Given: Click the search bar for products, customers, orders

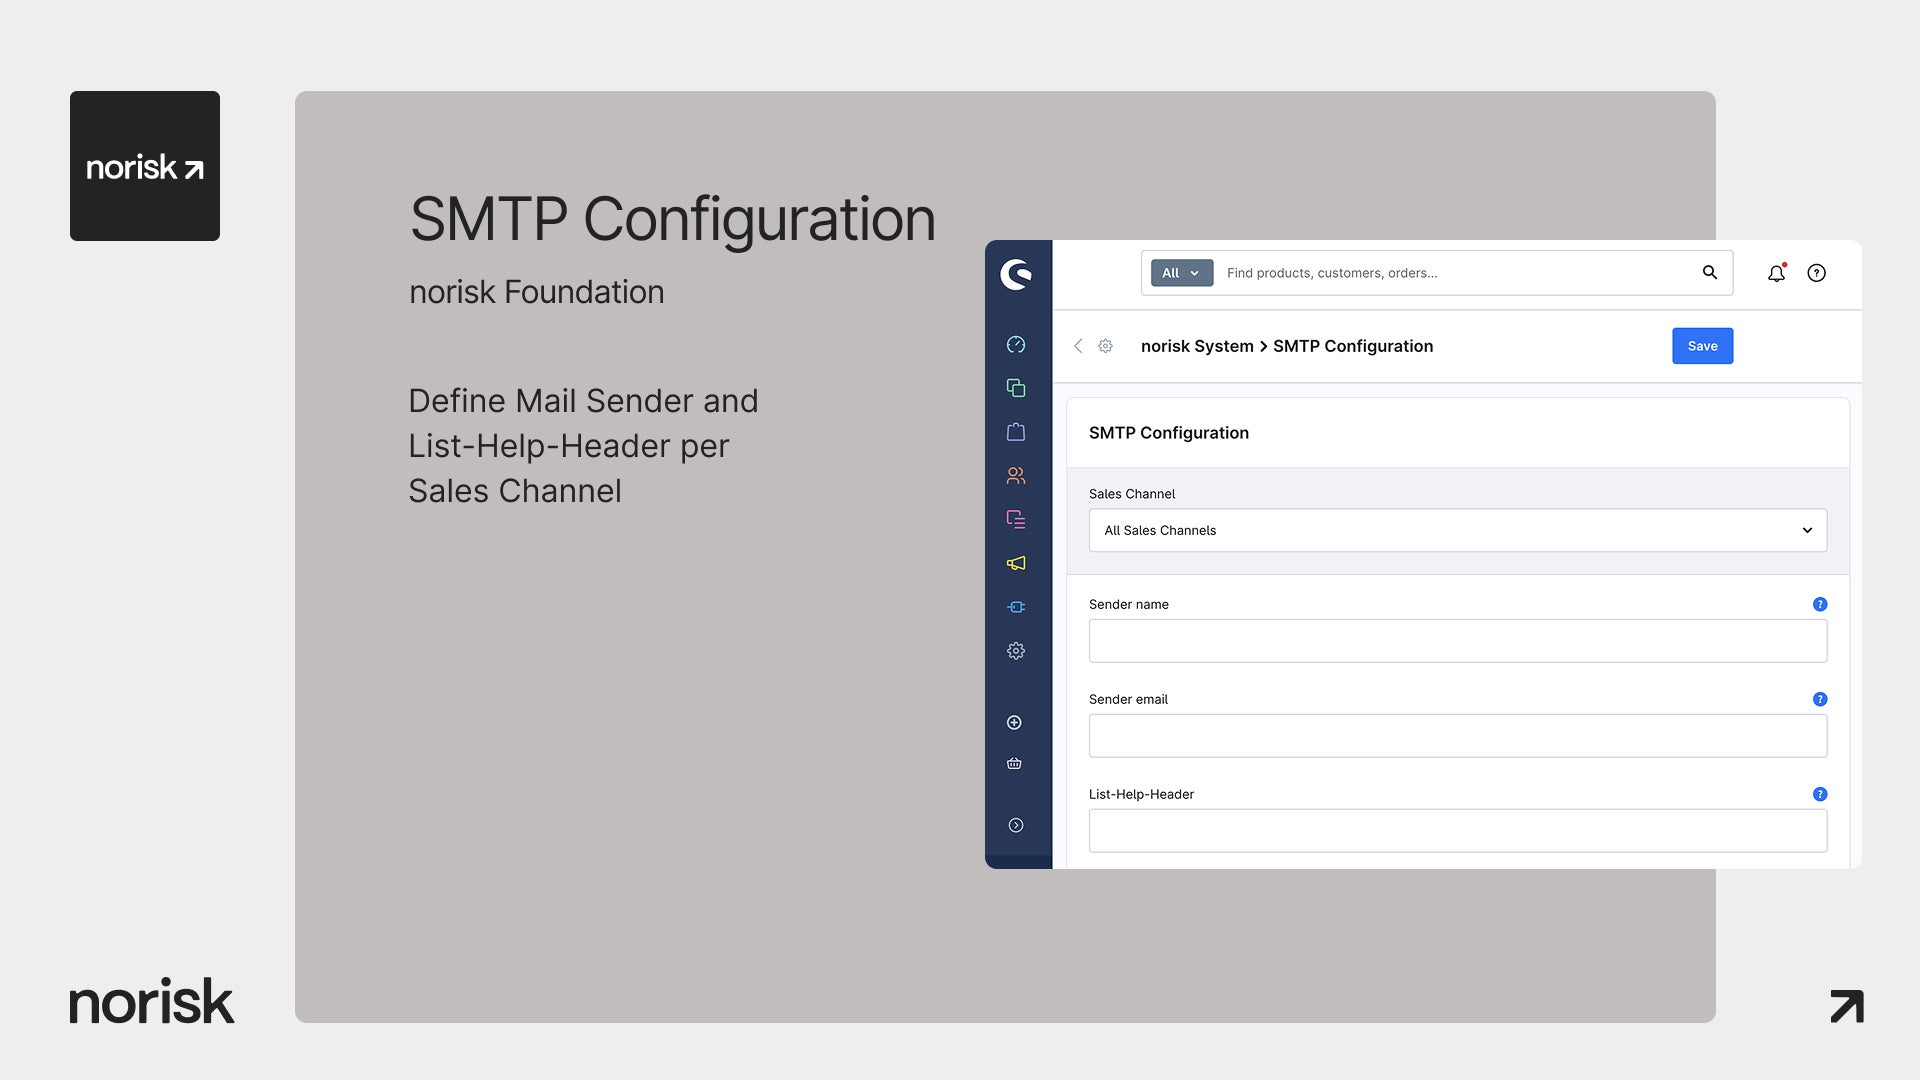Looking at the screenshot, I should [x=1455, y=273].
